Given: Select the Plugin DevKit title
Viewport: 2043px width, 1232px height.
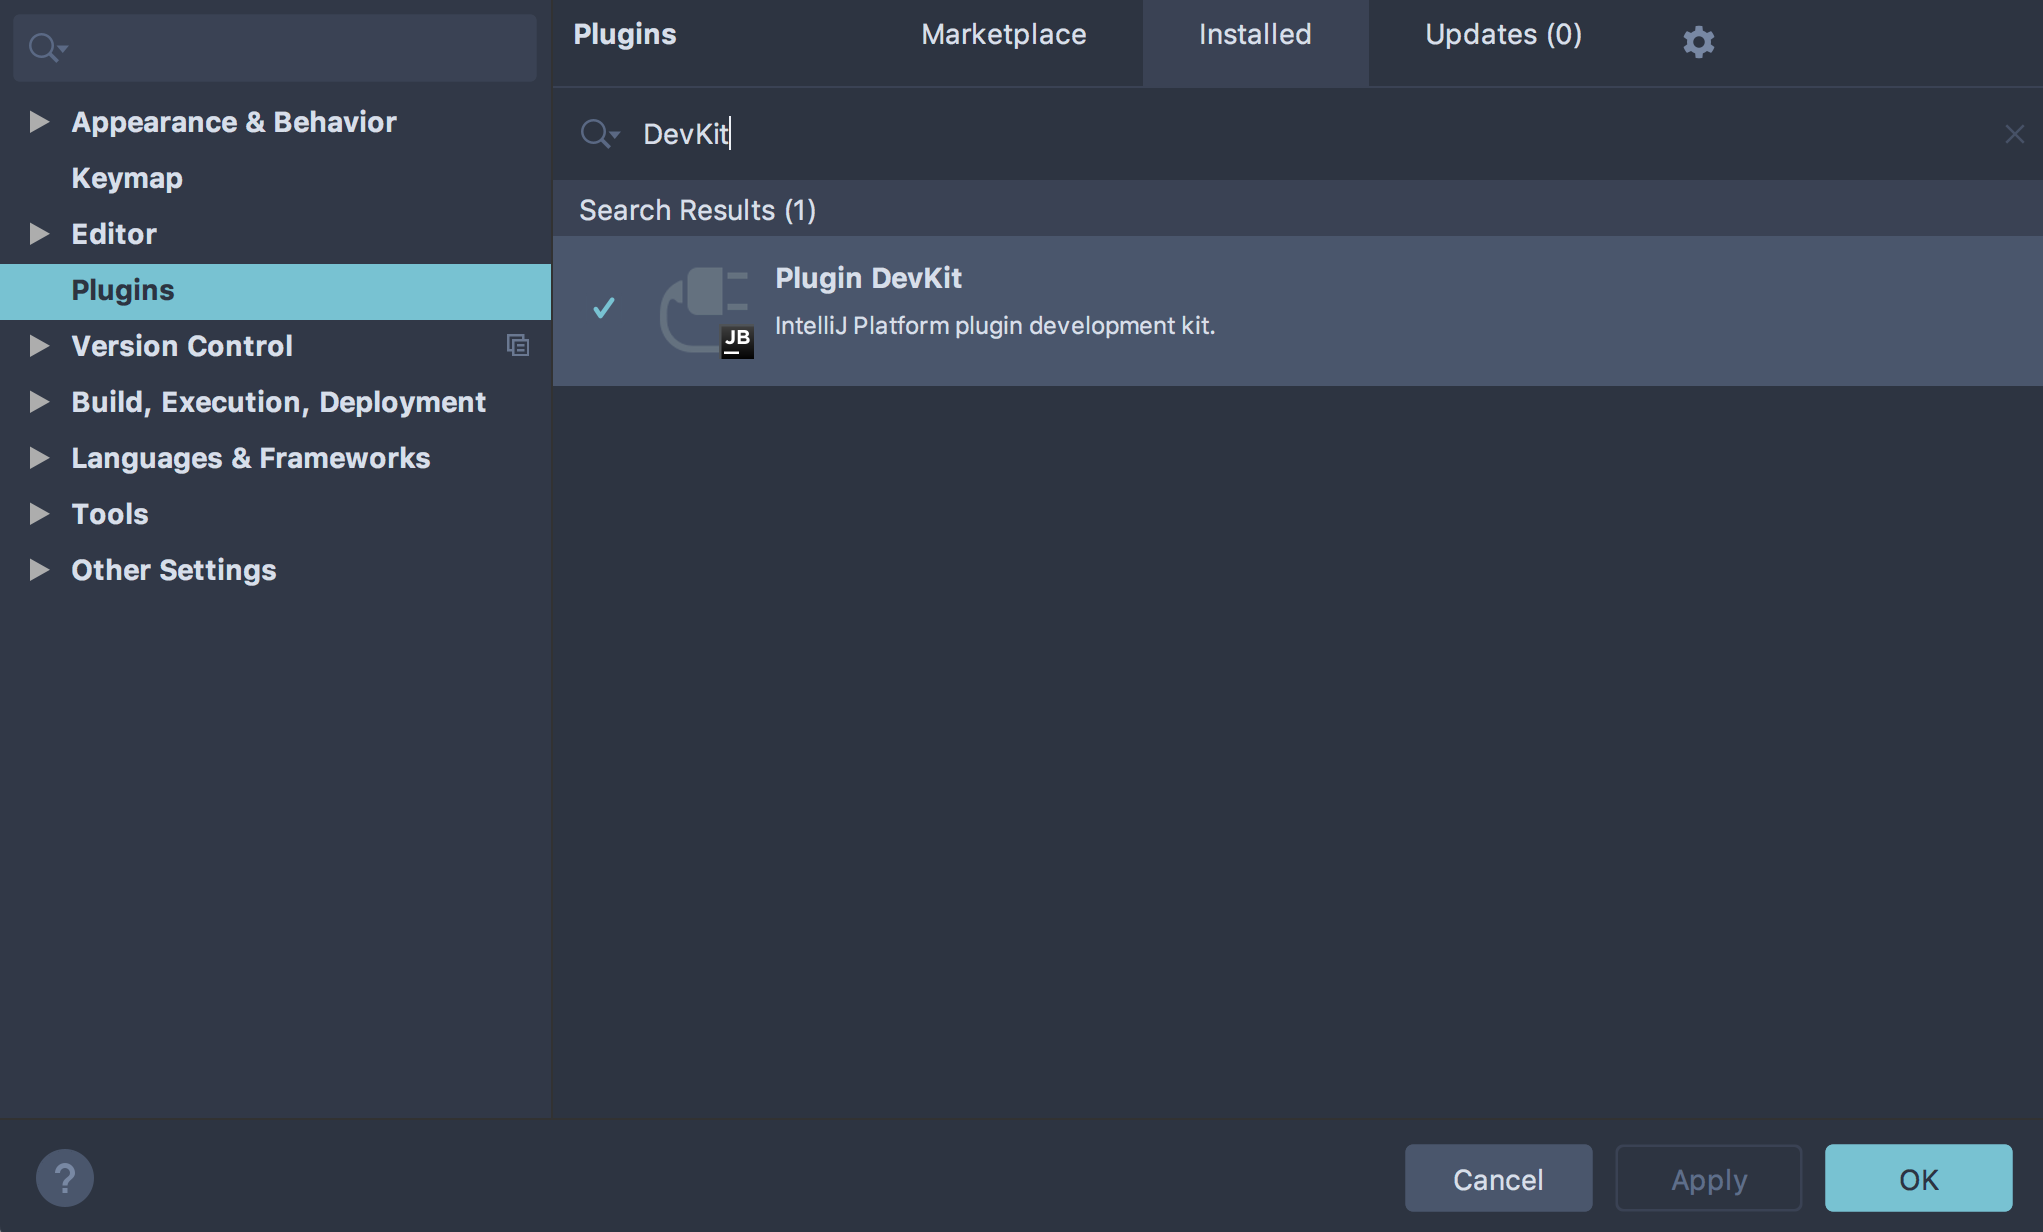Looking at the screenshot, I should point(868,278).
